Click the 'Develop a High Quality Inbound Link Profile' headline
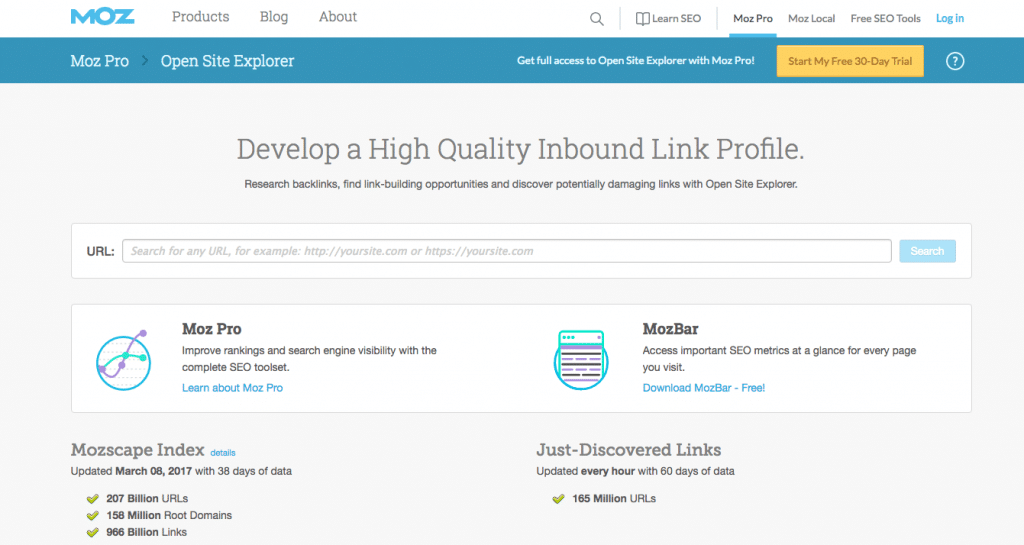 click(x=520, y=149)
